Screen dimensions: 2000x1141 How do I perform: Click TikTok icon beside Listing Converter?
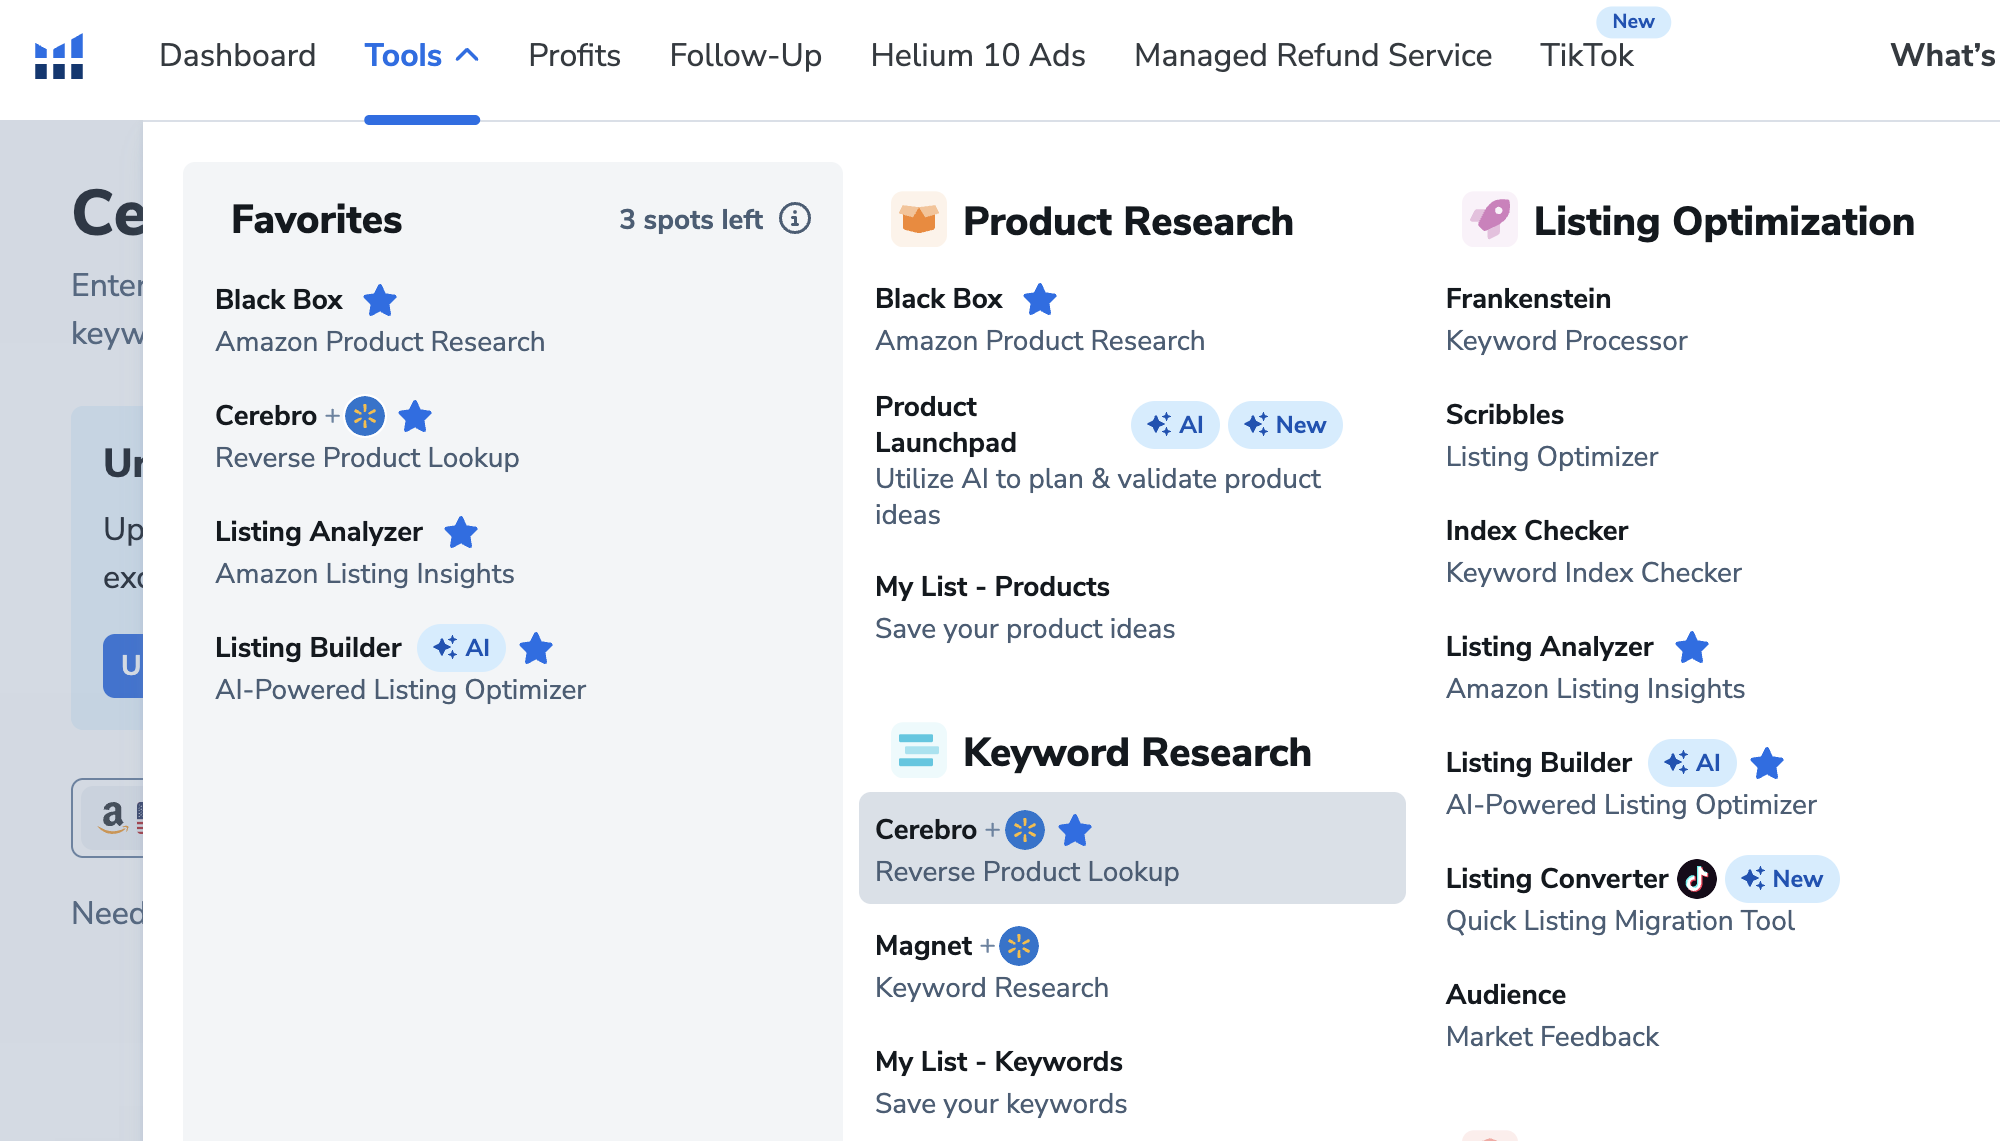coord(1696,878)
